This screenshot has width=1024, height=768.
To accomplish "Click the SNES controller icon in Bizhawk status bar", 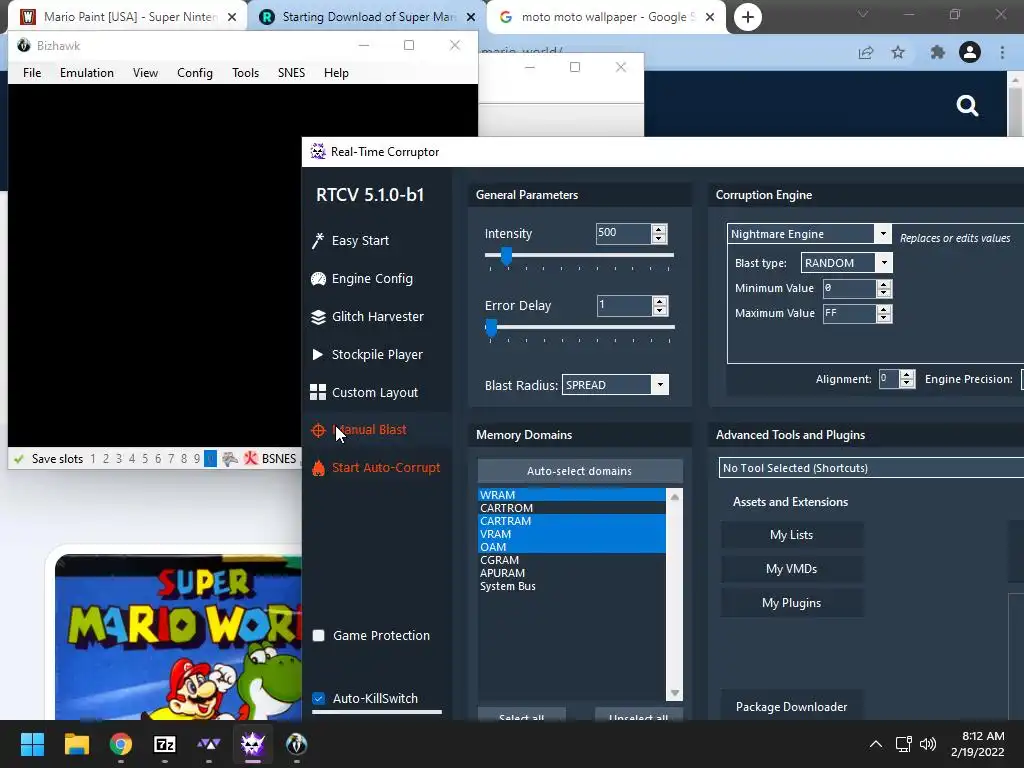I will [x=230, y=459].
